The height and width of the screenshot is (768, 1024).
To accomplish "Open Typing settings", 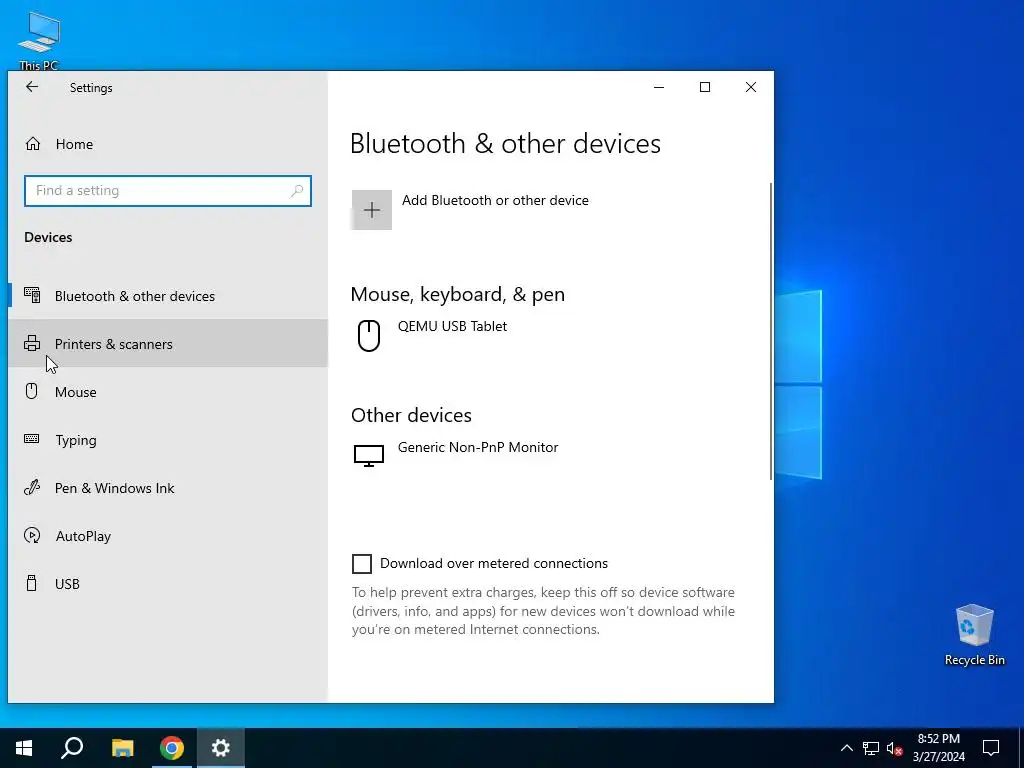I will click(167, 440).
